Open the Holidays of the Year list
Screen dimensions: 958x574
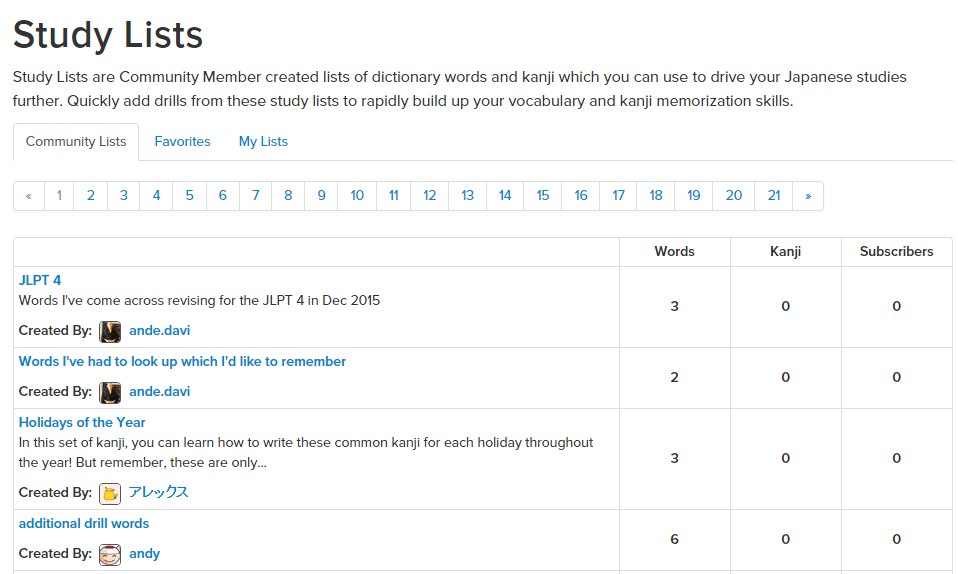82,423
